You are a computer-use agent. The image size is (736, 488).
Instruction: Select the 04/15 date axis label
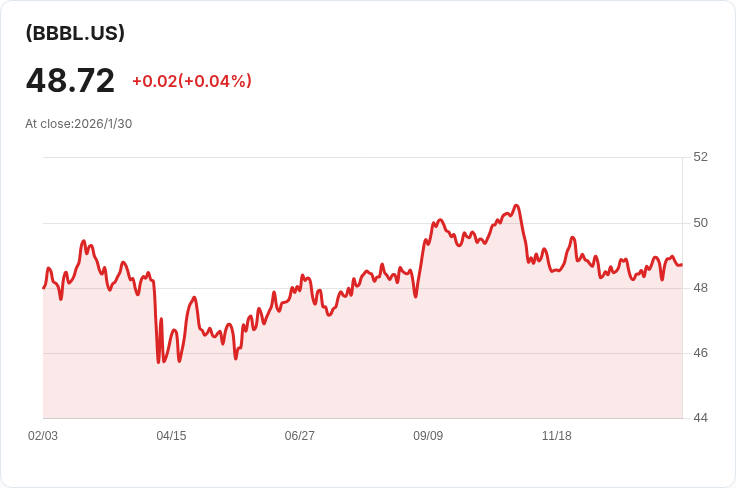tap(171, 436)
